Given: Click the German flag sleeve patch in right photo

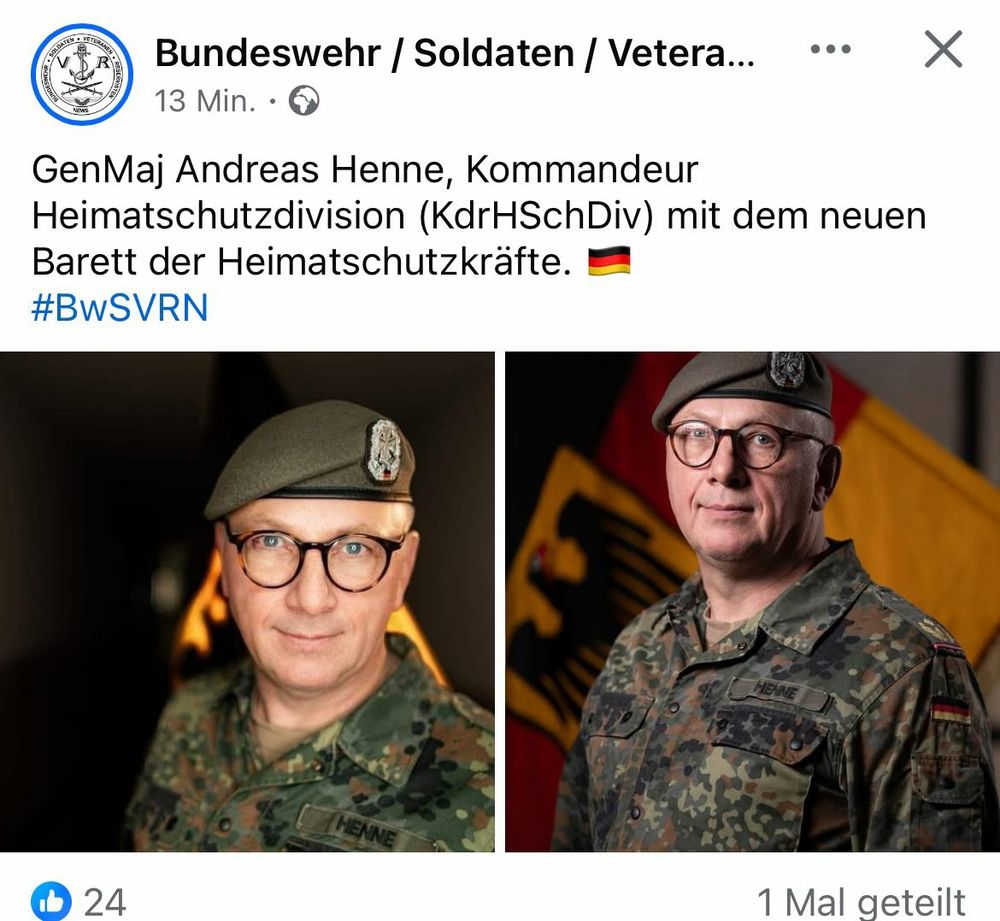Looking at the screenshot, I should point(951,710).
